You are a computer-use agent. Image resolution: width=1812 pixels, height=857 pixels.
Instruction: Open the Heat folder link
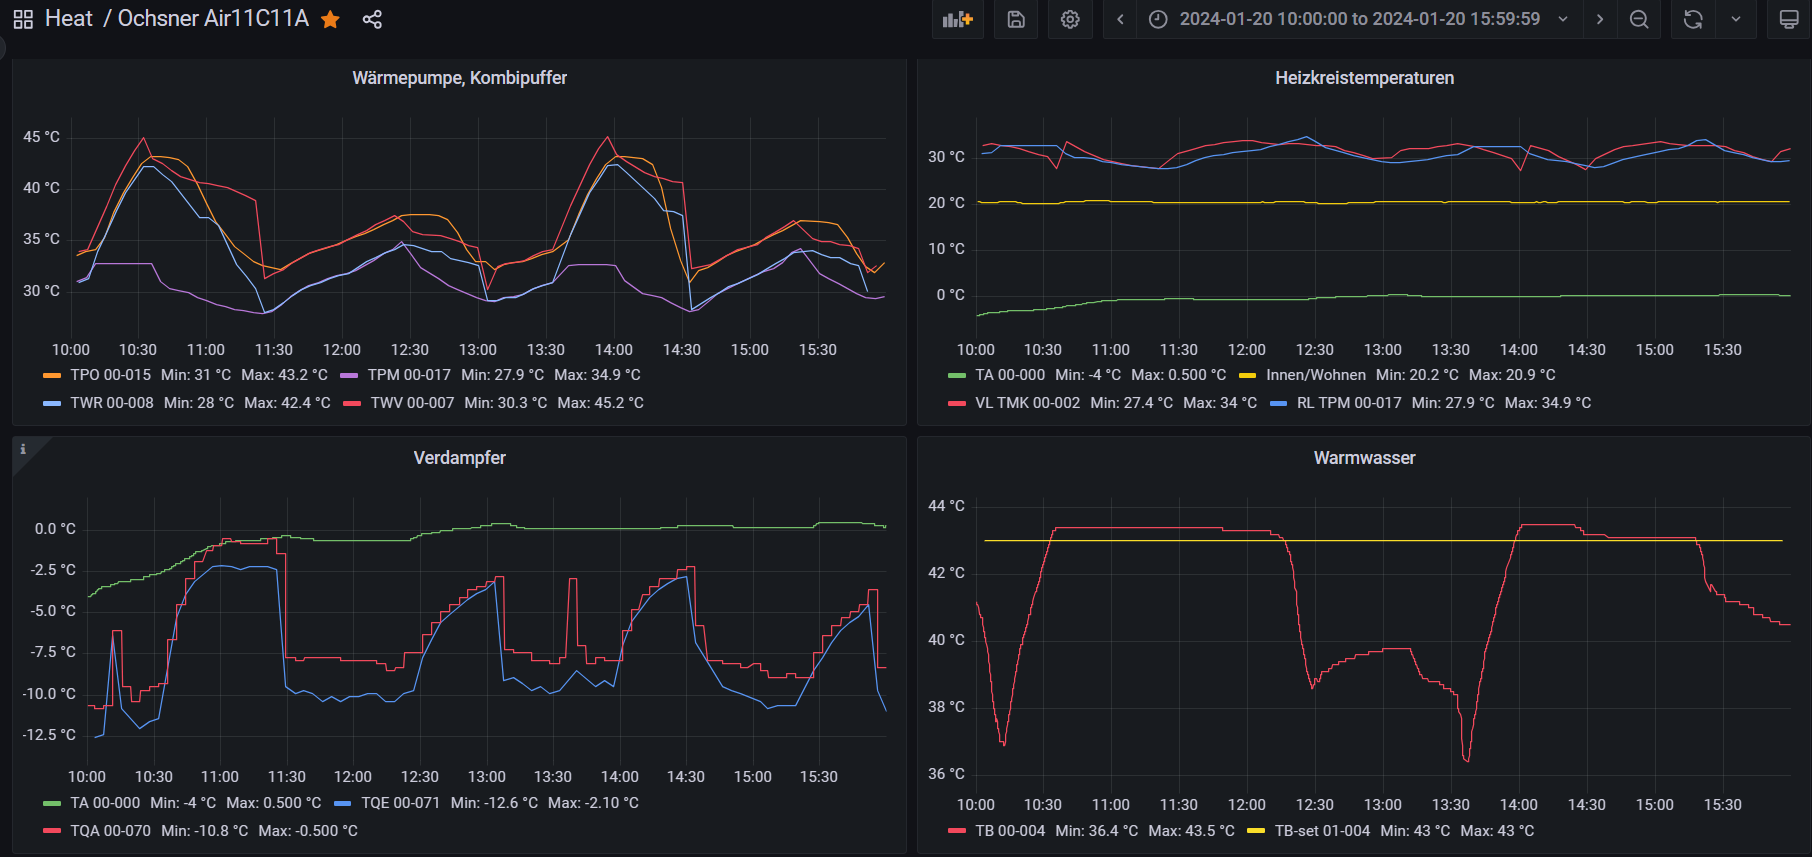pyautogui.click(x=69, y=19)
